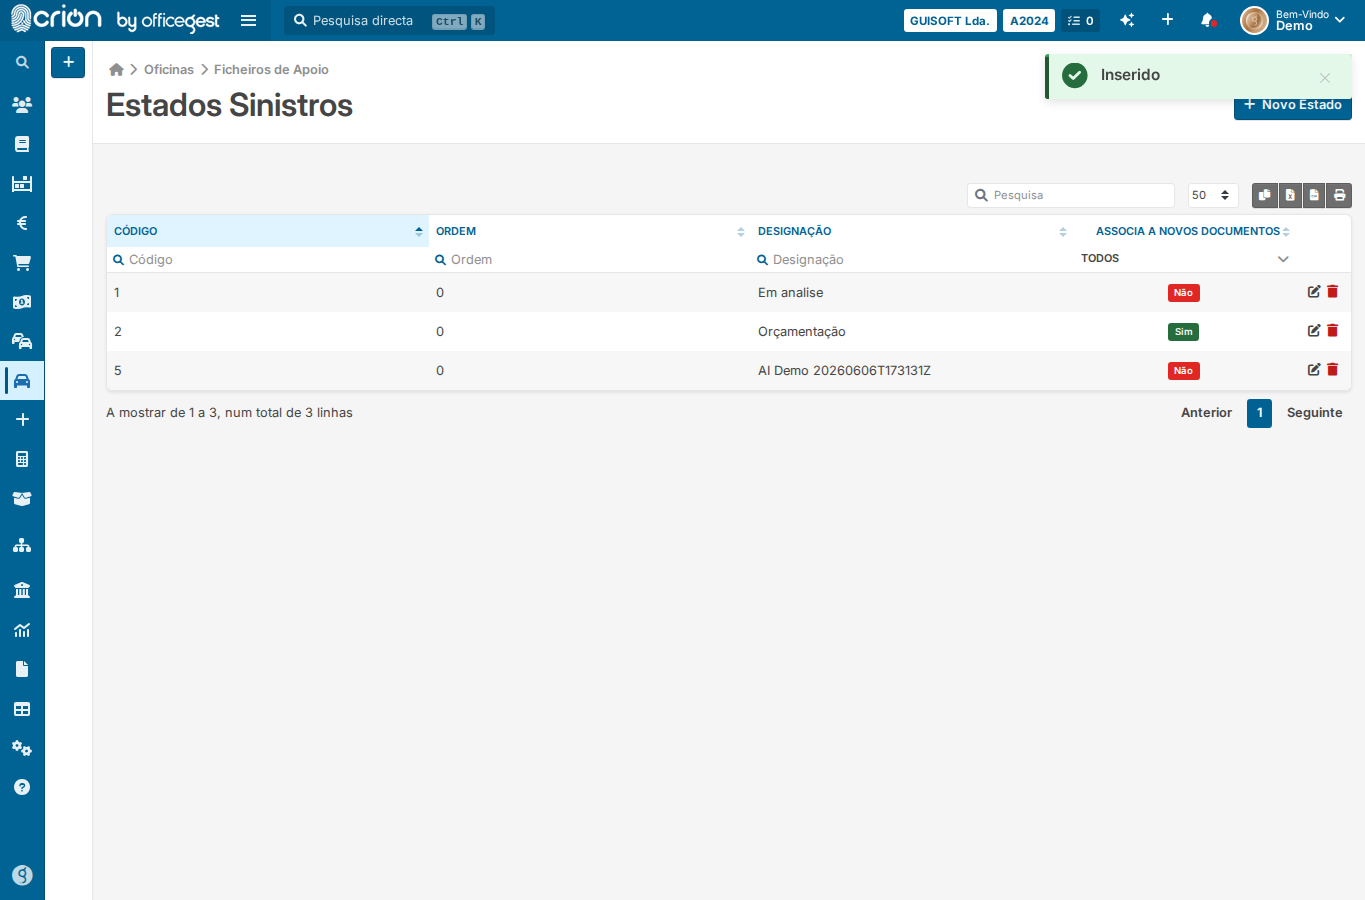Open shopping cart sidebar icon
Image resolution: width=1365 pixels, height=900 pixels.
22,263
